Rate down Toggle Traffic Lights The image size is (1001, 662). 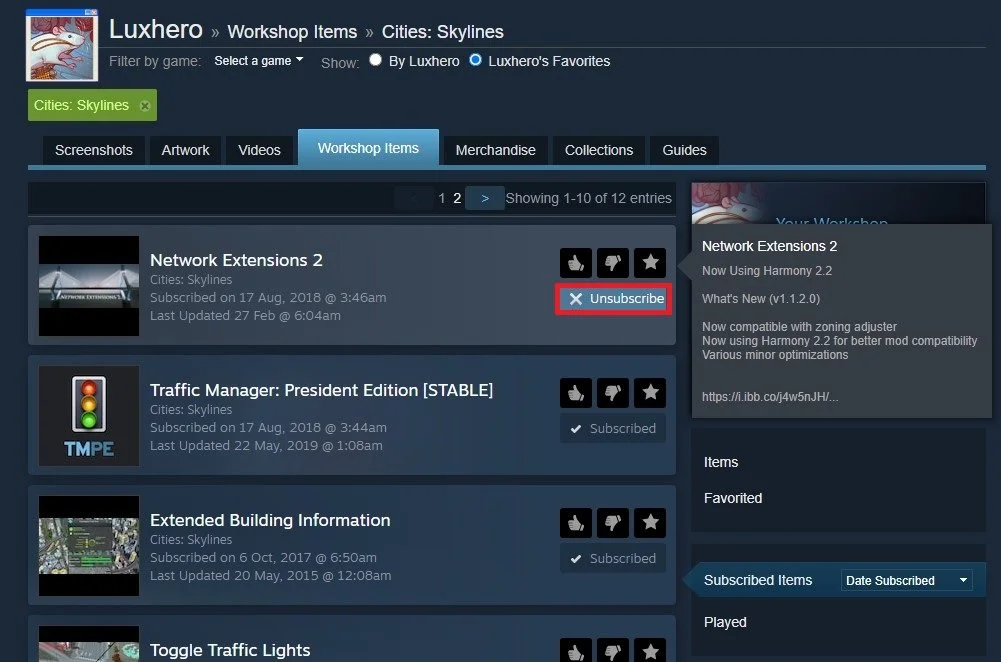pos(613,651)
